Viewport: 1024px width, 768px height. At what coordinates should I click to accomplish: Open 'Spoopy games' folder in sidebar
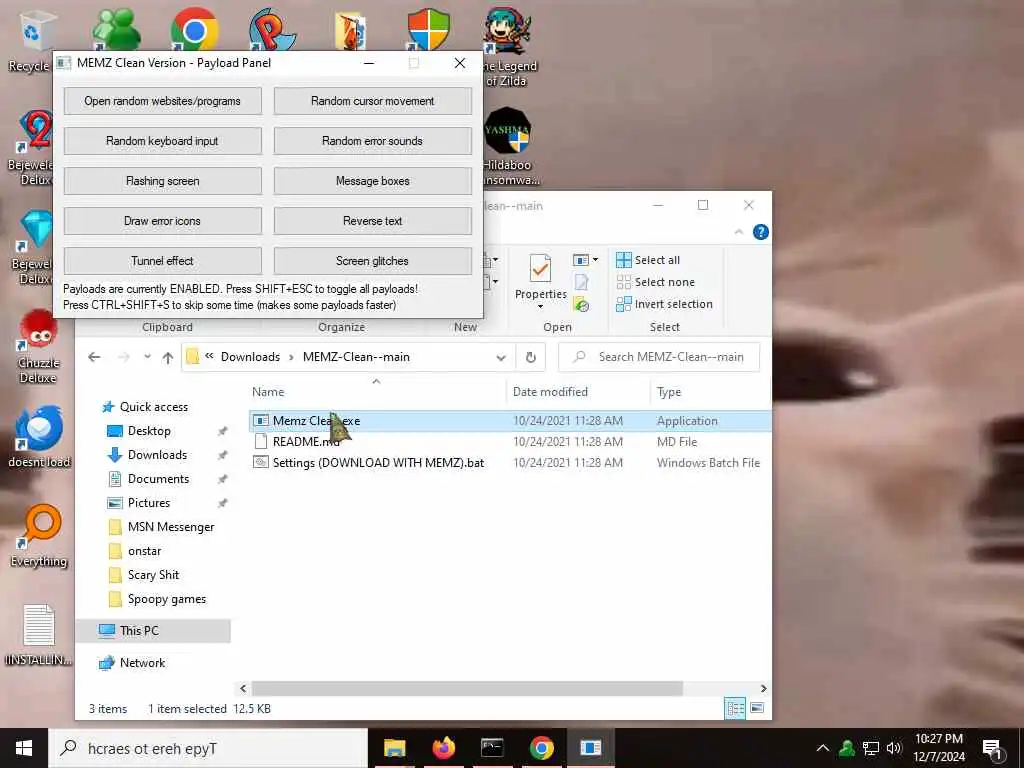[x=157, y=600]
